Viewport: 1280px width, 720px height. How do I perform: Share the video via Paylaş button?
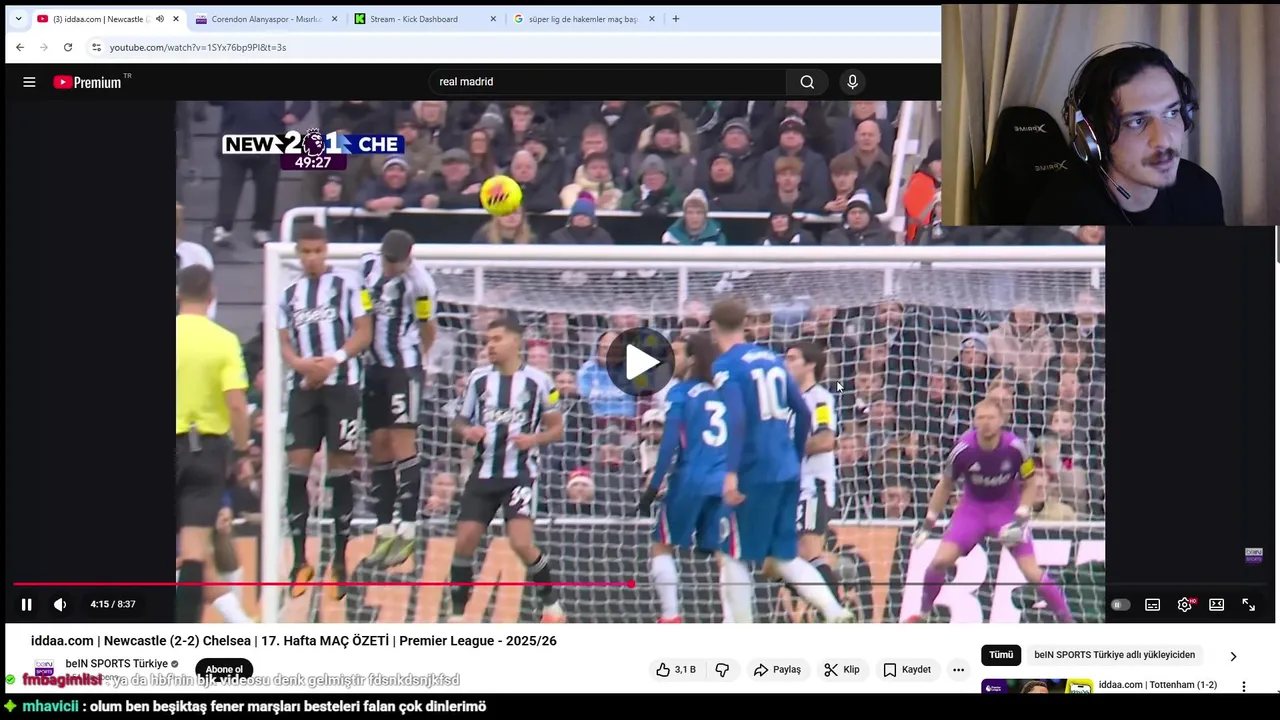click(x=777, y=670)
